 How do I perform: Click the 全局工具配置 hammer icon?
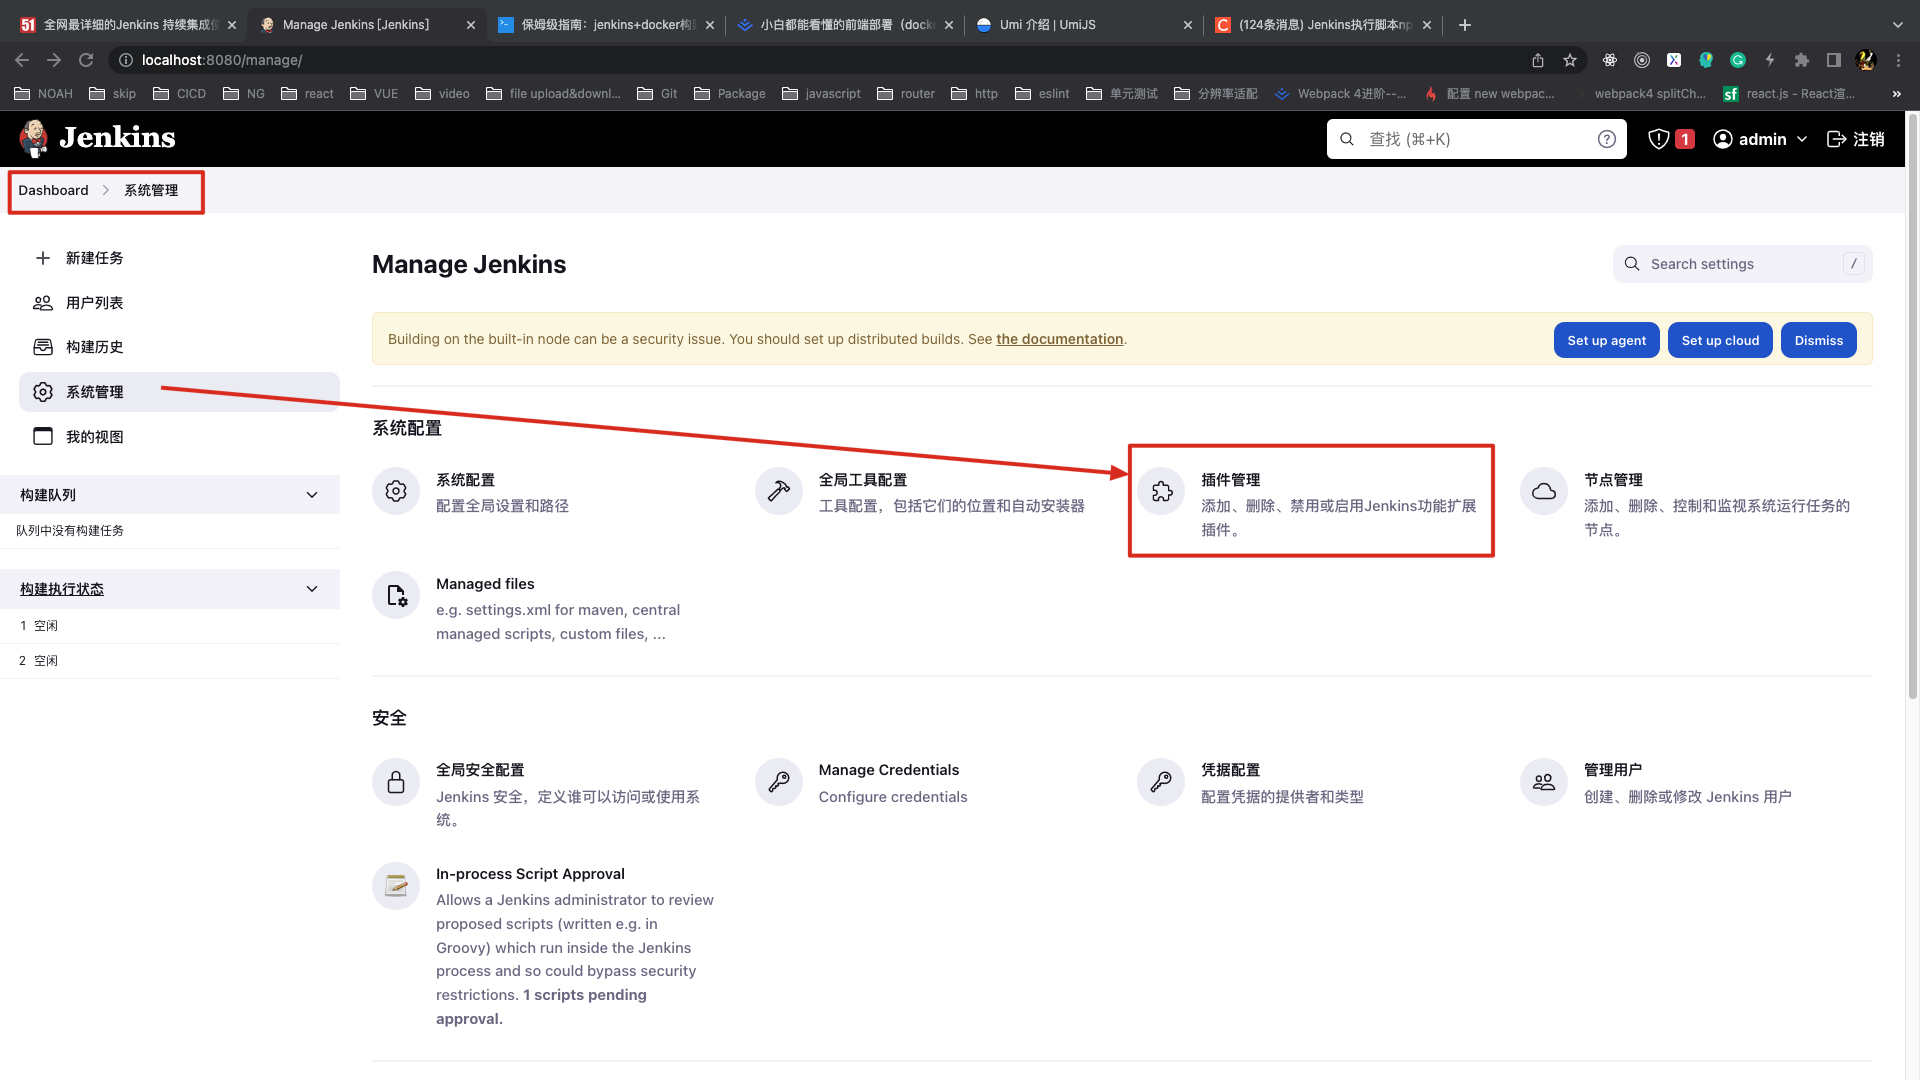coord(778,491)
